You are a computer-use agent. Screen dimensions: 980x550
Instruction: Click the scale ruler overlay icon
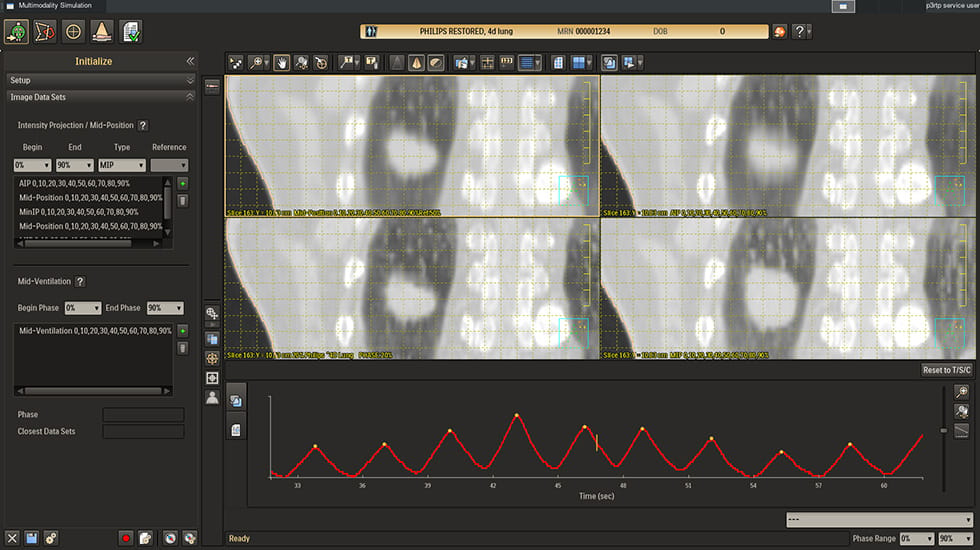(506, 62)
